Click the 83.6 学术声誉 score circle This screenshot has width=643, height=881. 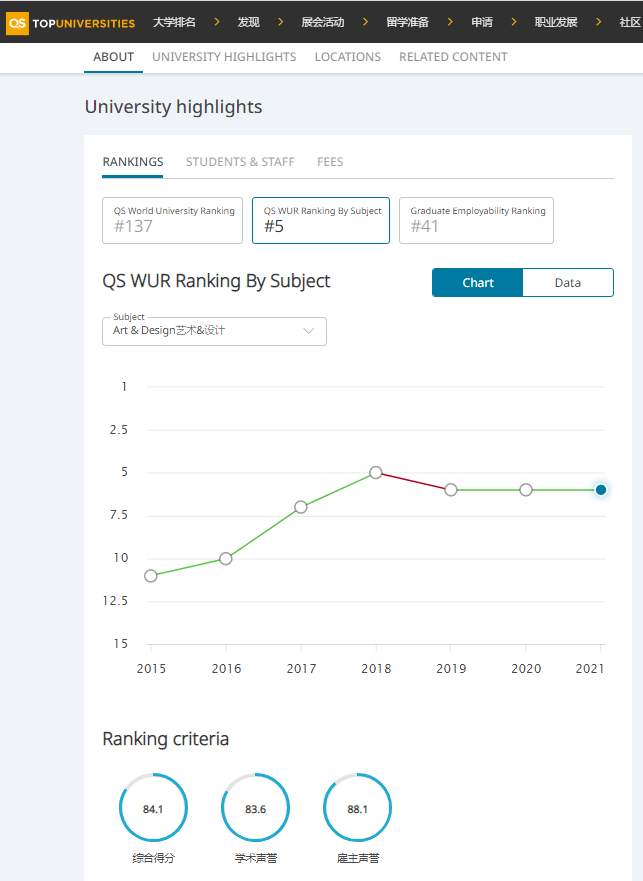255,808
